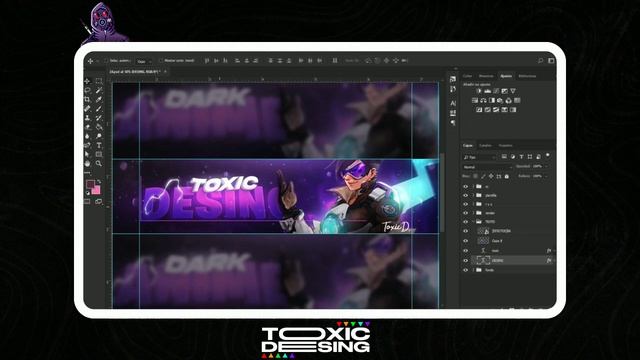The width and height of the screenshot is (640, 360).
Task: Open the workspace switcher icon
Action: [x=551, y=61]
